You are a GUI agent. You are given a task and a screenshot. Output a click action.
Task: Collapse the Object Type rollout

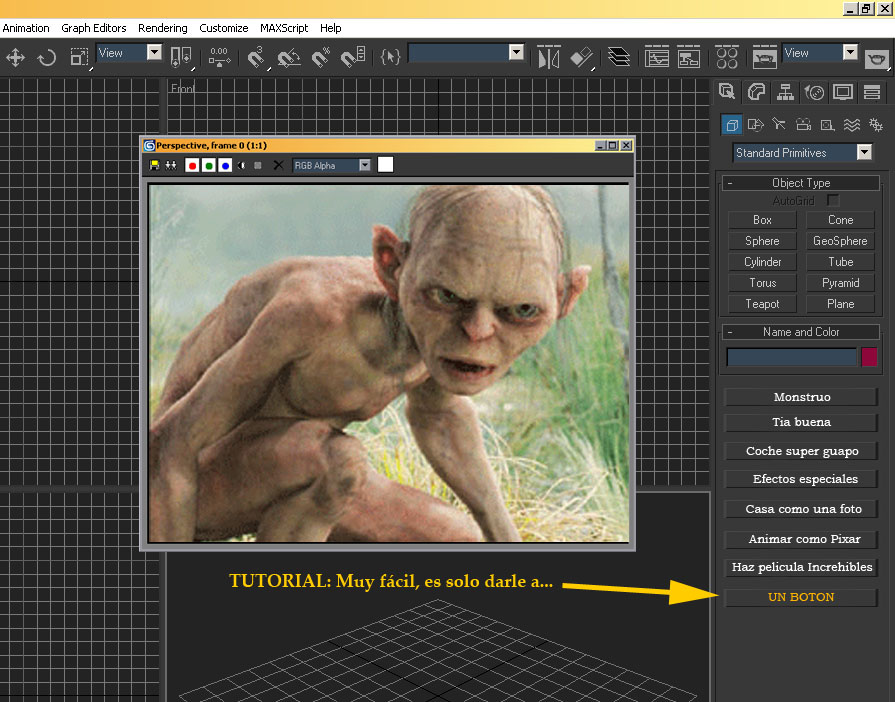[x=801, y=183]
